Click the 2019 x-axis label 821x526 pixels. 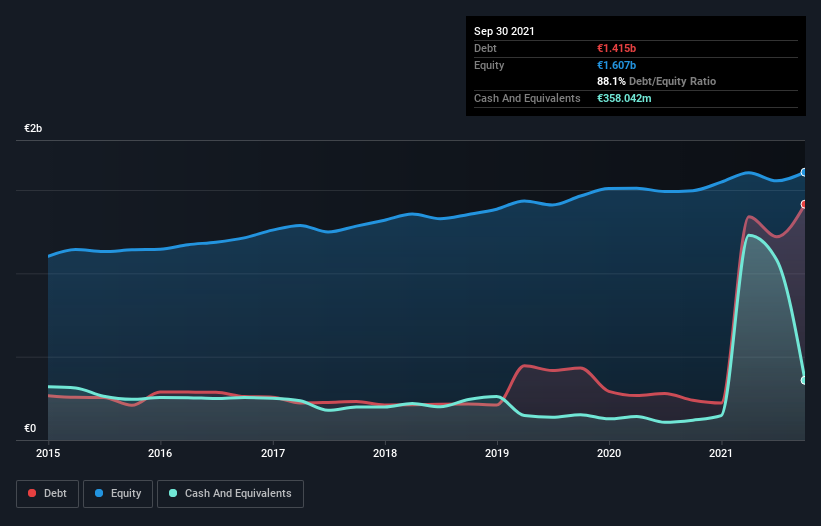pyautogui.click(x=497, y=453)
